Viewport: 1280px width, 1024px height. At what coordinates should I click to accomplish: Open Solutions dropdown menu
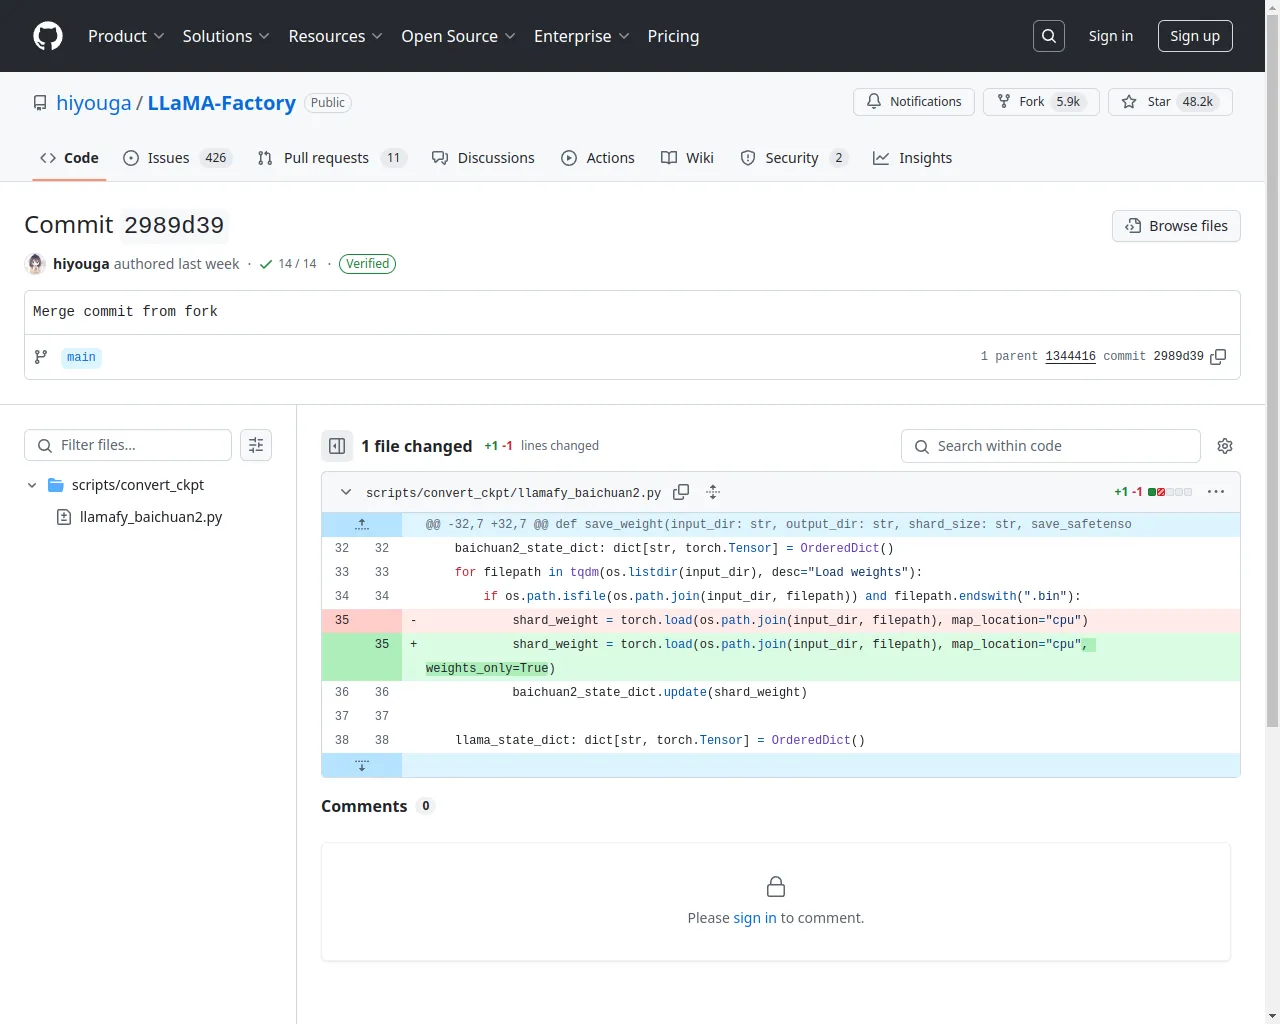point(226,36)
